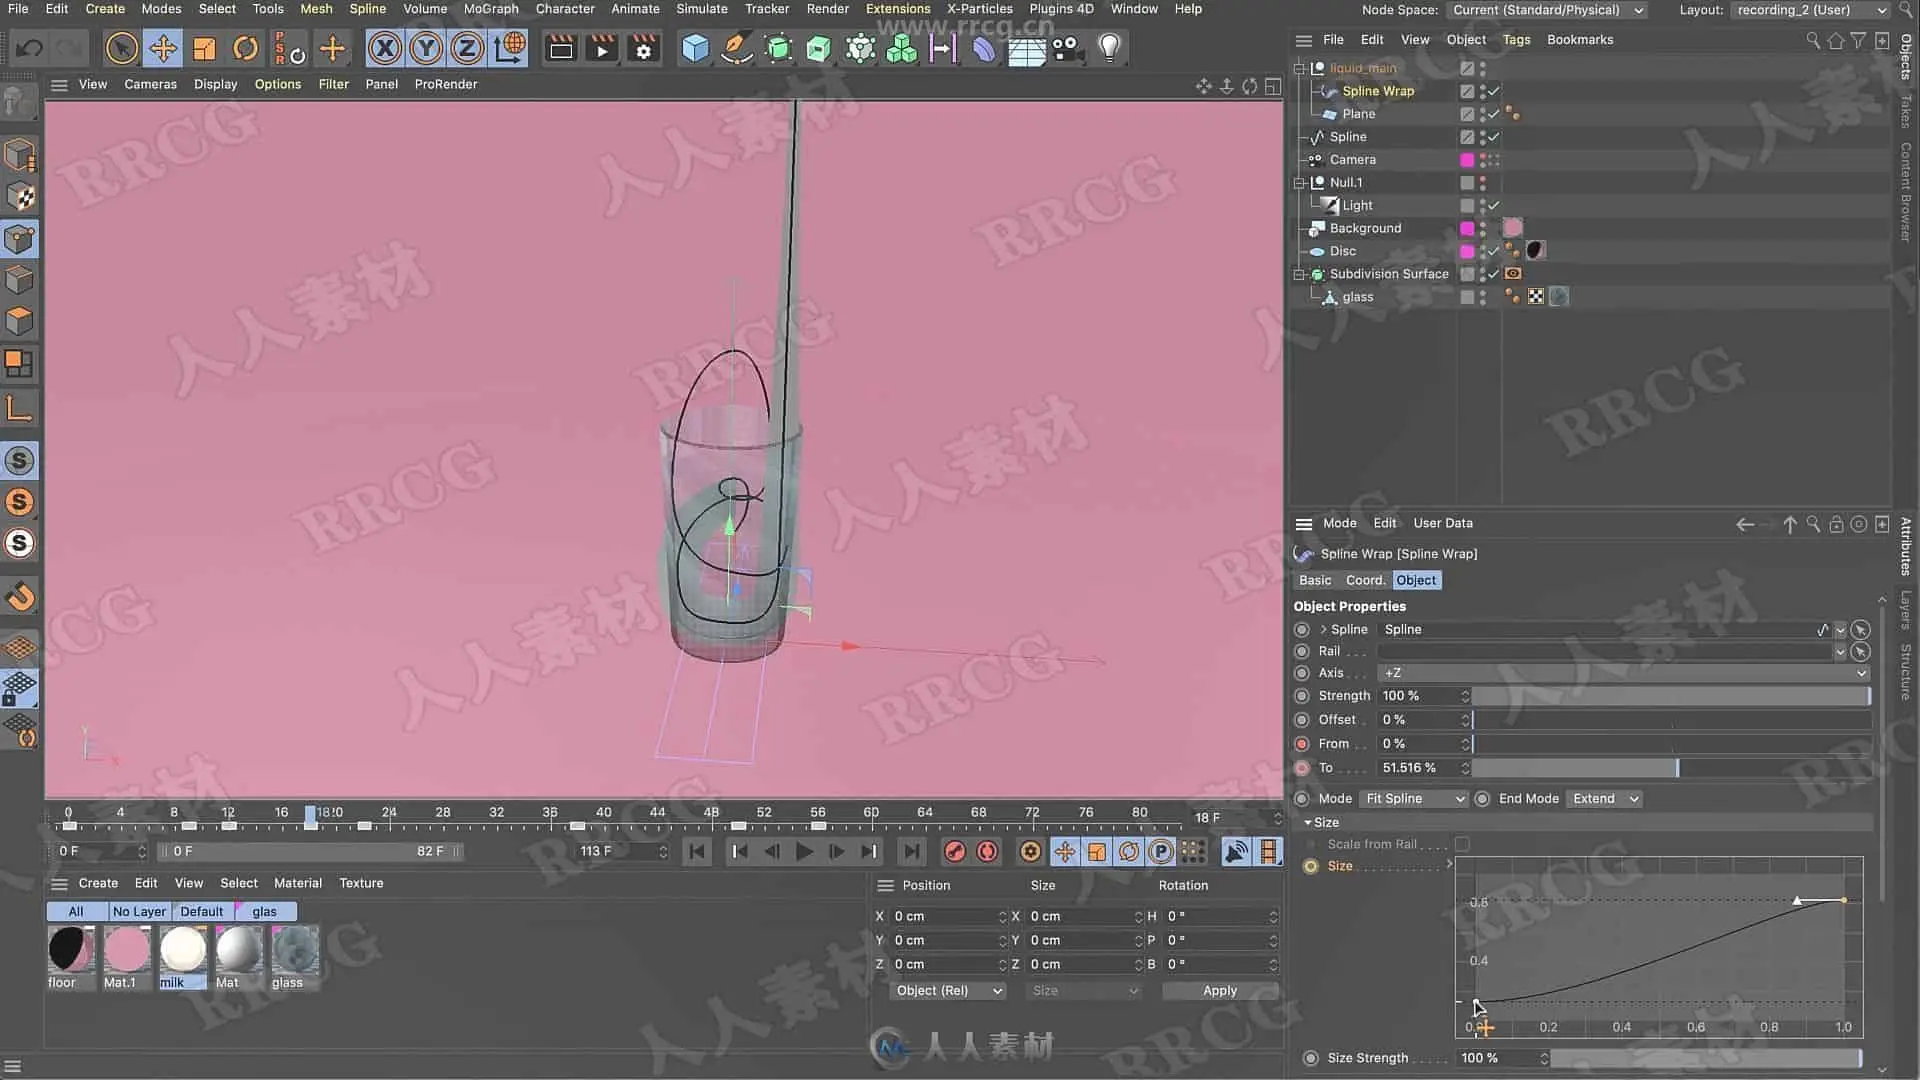
Task: Select the Move tool in the toolbar
Action: 163,48
